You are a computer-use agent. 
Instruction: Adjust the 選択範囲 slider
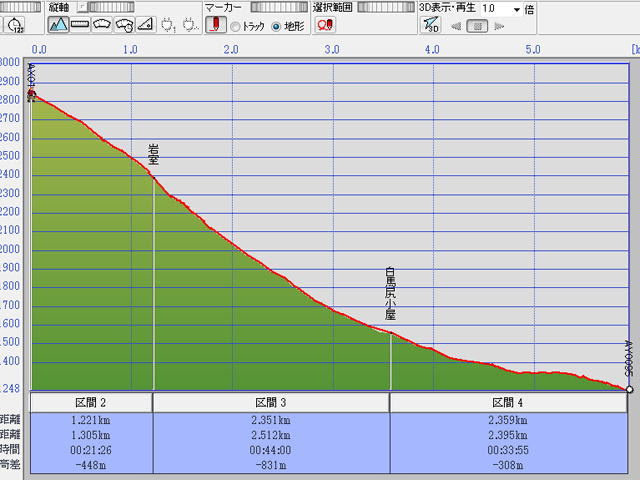(x=386, y=7)
